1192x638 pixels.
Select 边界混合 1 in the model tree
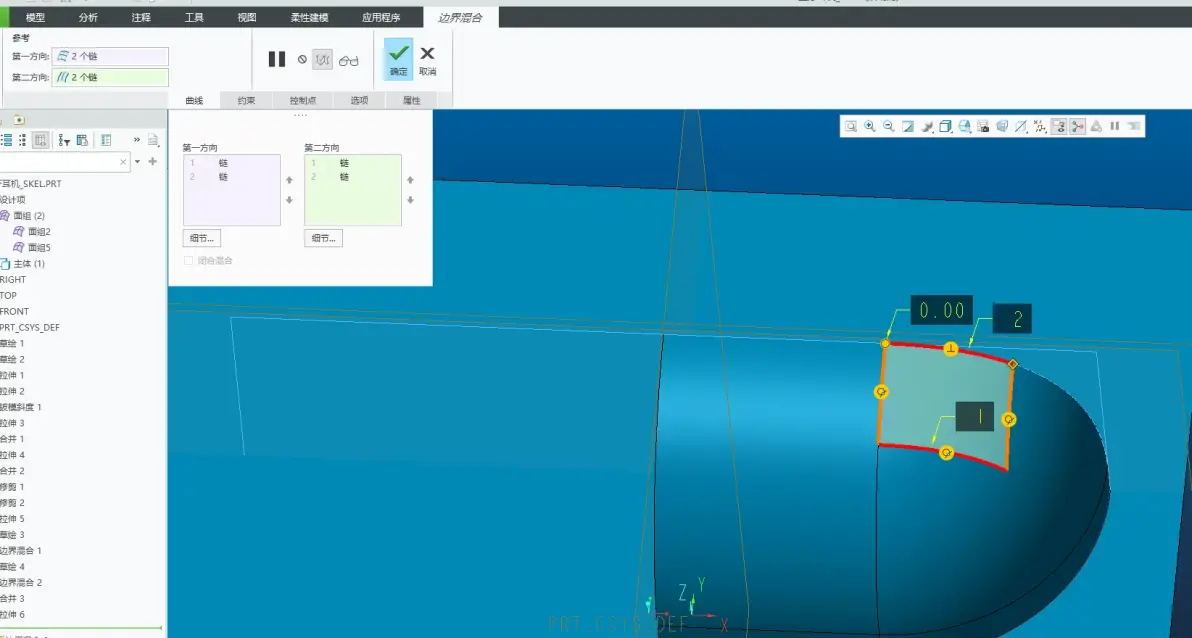click(21, 551)
